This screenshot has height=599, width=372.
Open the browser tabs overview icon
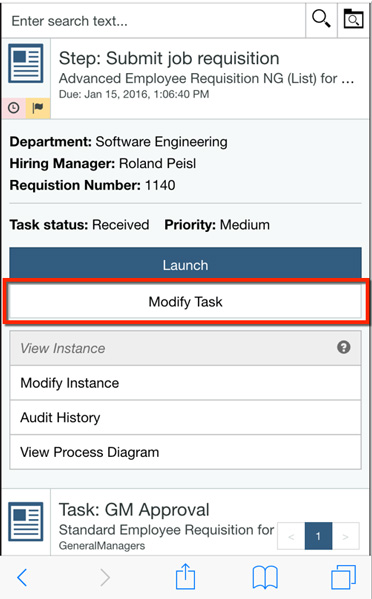[344, 577]
